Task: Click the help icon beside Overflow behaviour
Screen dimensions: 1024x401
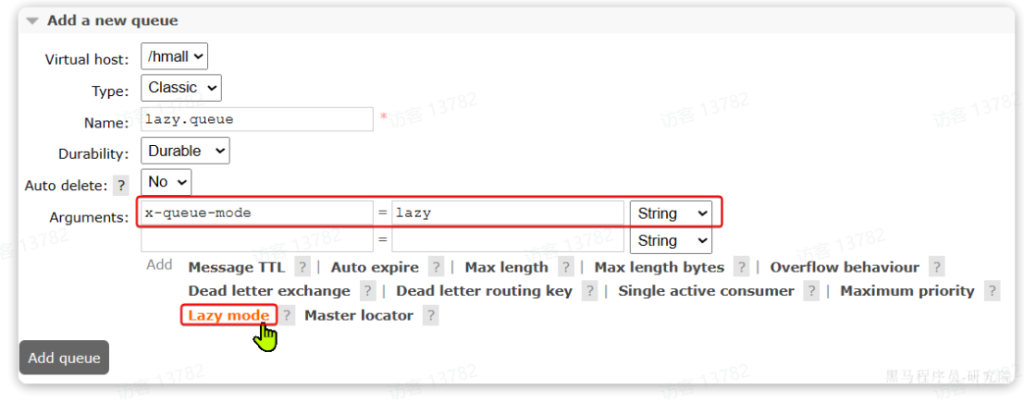Action: point(936,267)
